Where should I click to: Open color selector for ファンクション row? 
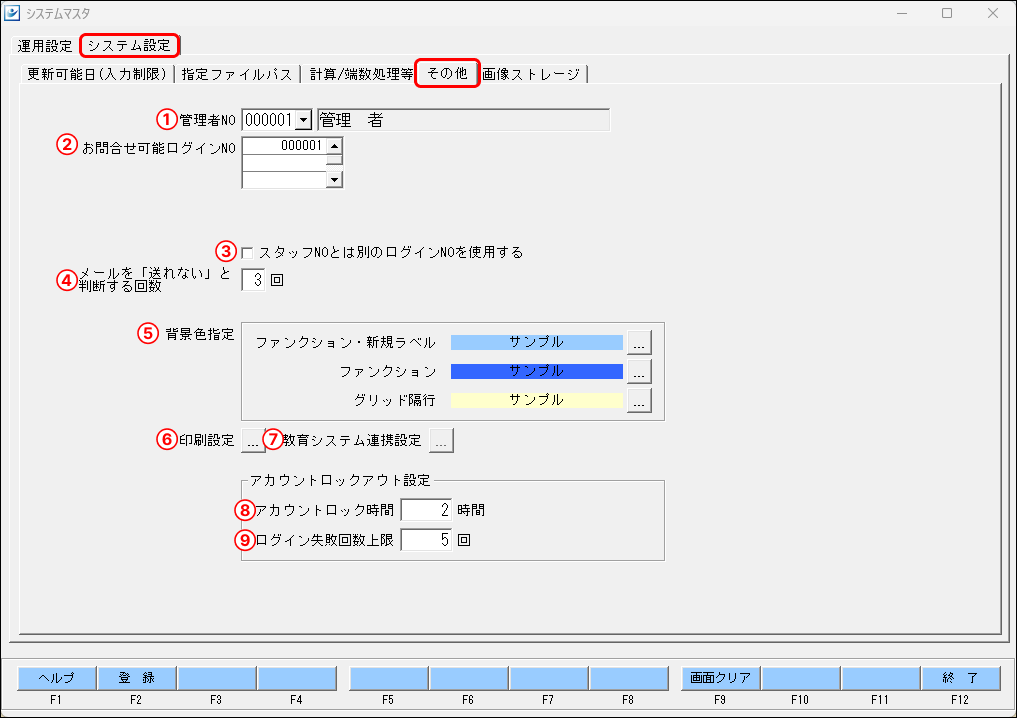click(639, 371)
